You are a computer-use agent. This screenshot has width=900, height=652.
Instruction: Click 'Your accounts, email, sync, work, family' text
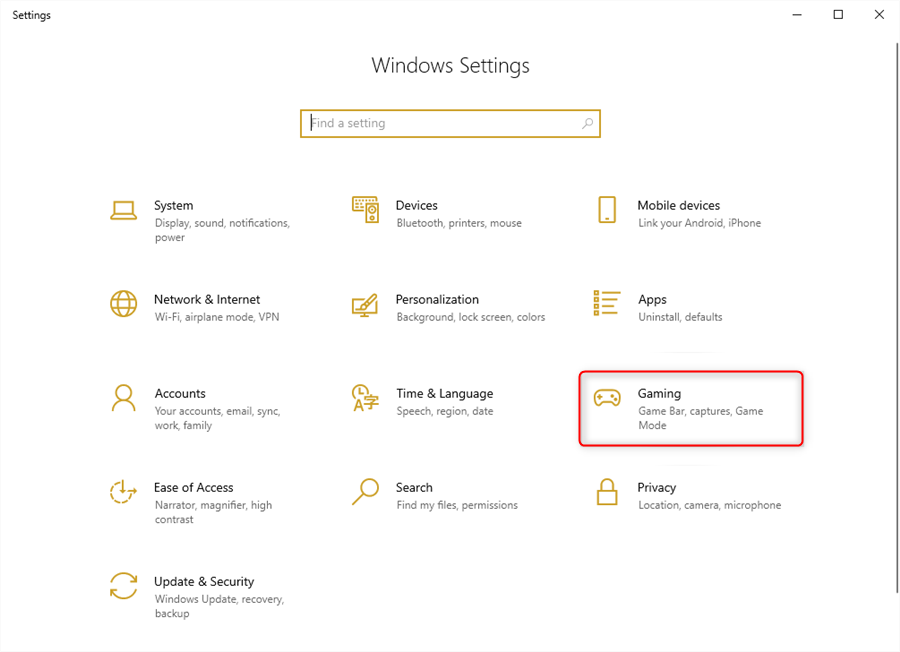(217, 418)
